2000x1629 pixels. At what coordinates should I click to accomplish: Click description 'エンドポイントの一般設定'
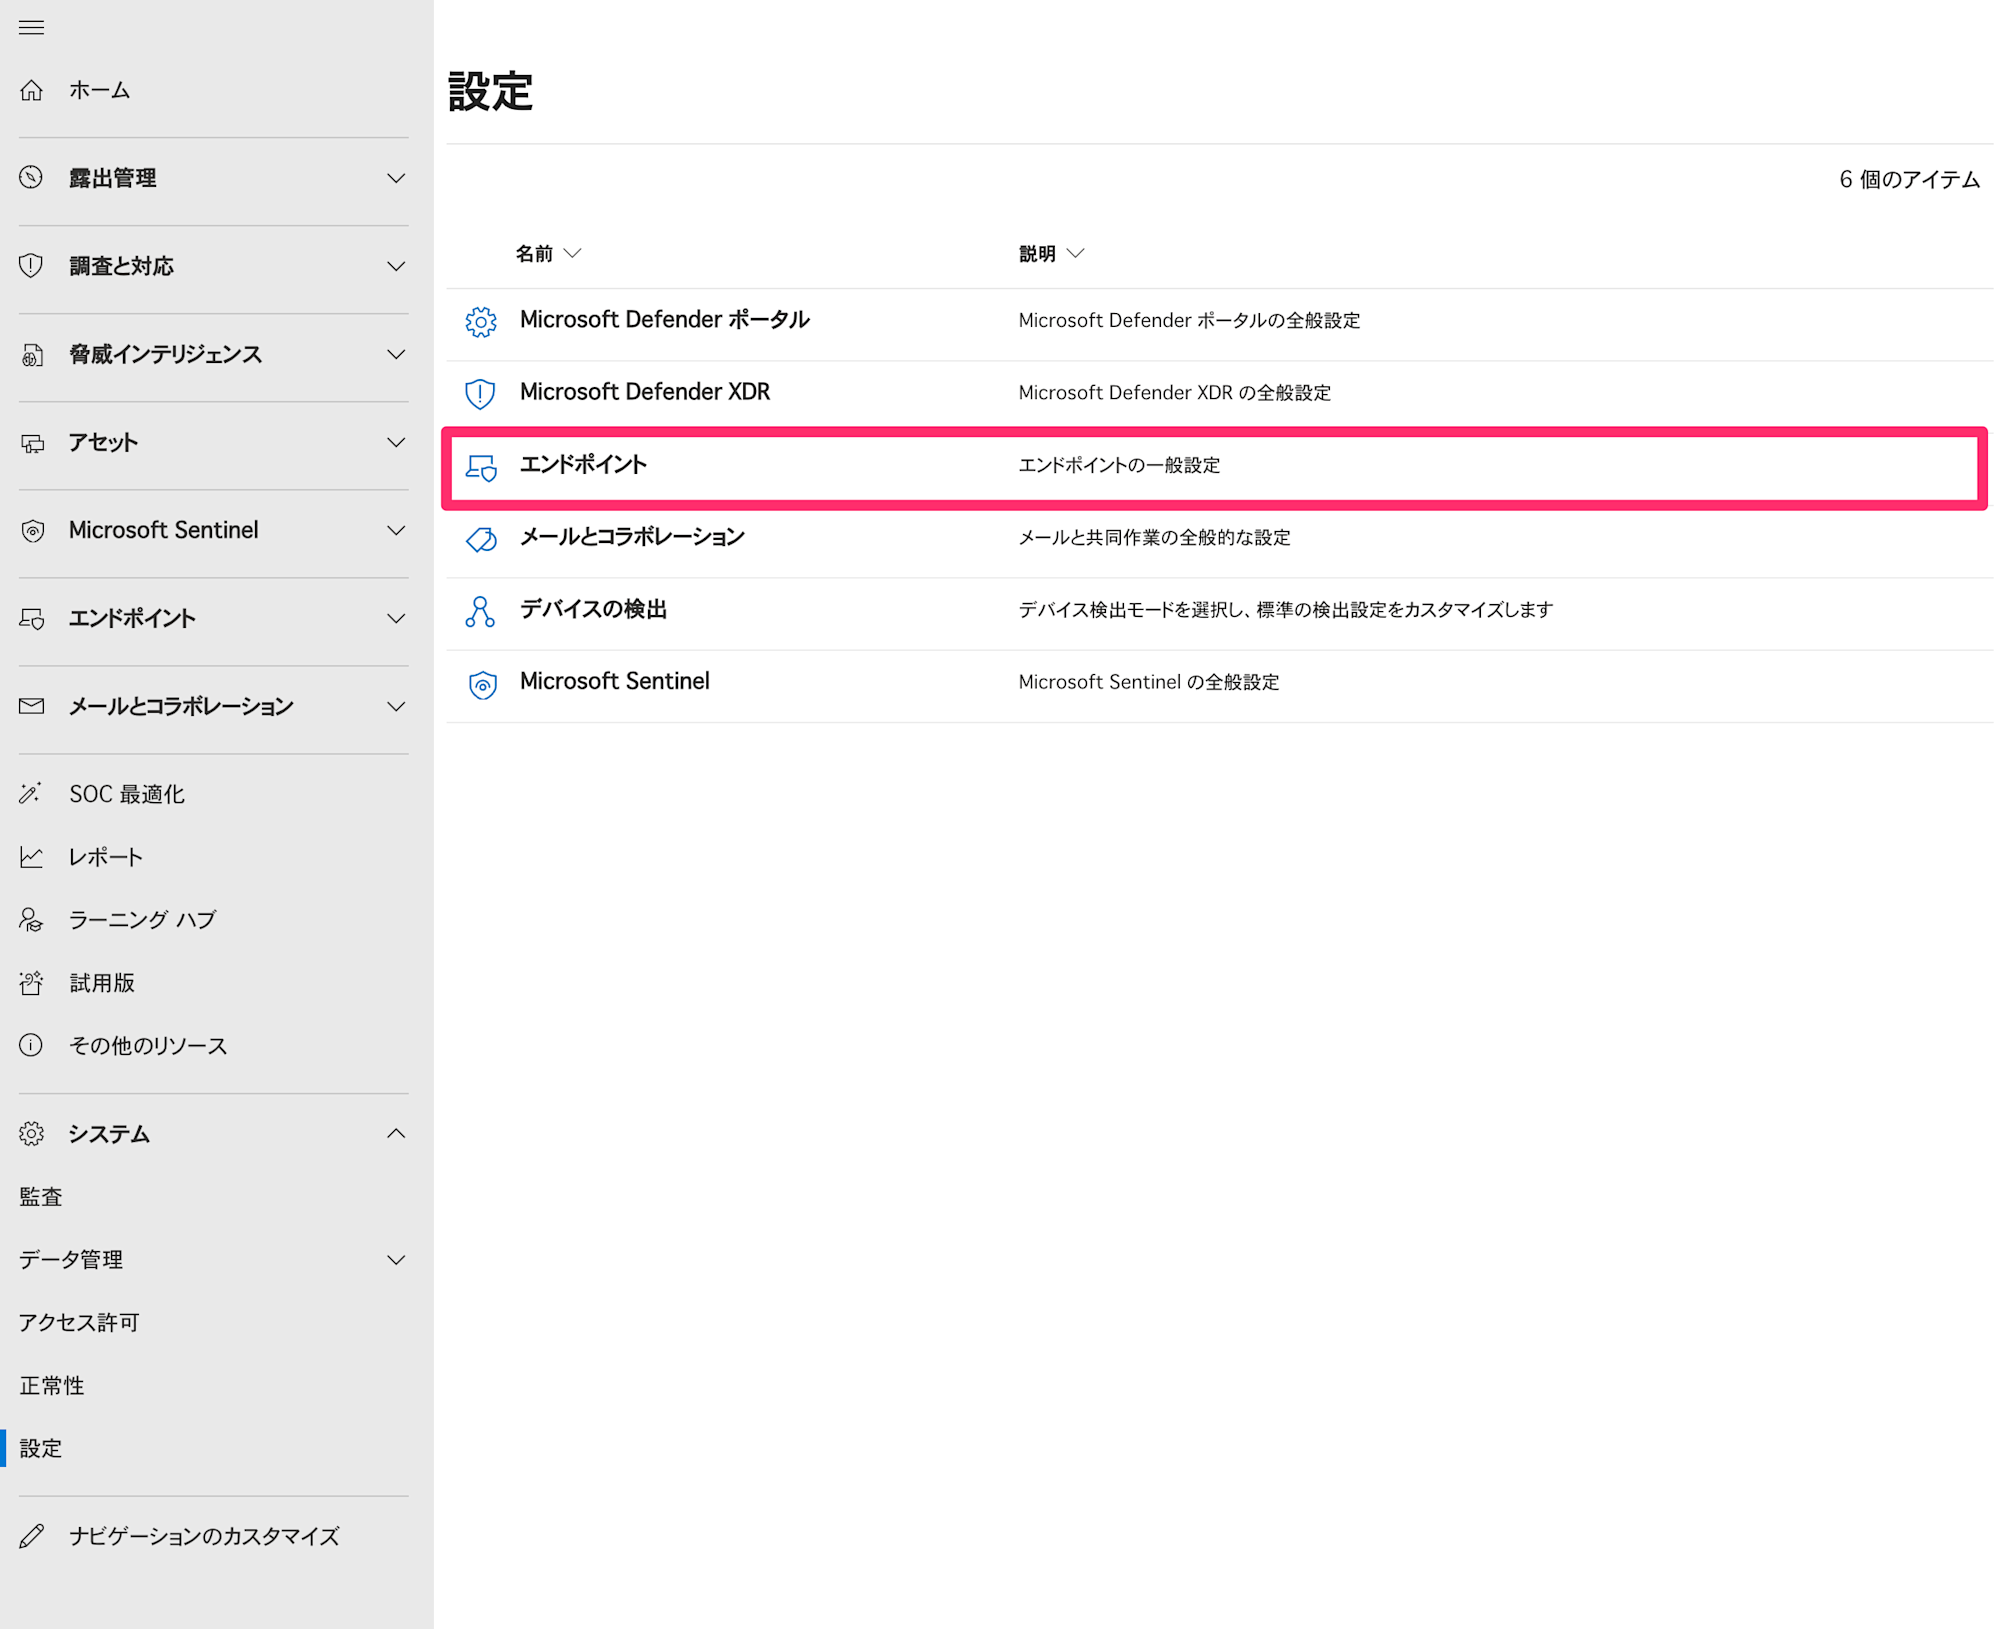(x=1119, y=465)
